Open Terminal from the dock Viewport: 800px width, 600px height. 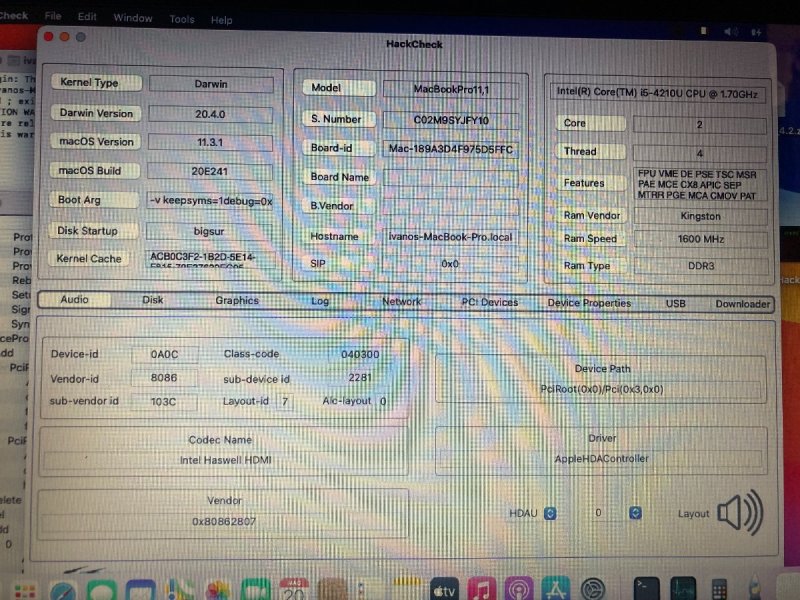click(x=646, y=589)
